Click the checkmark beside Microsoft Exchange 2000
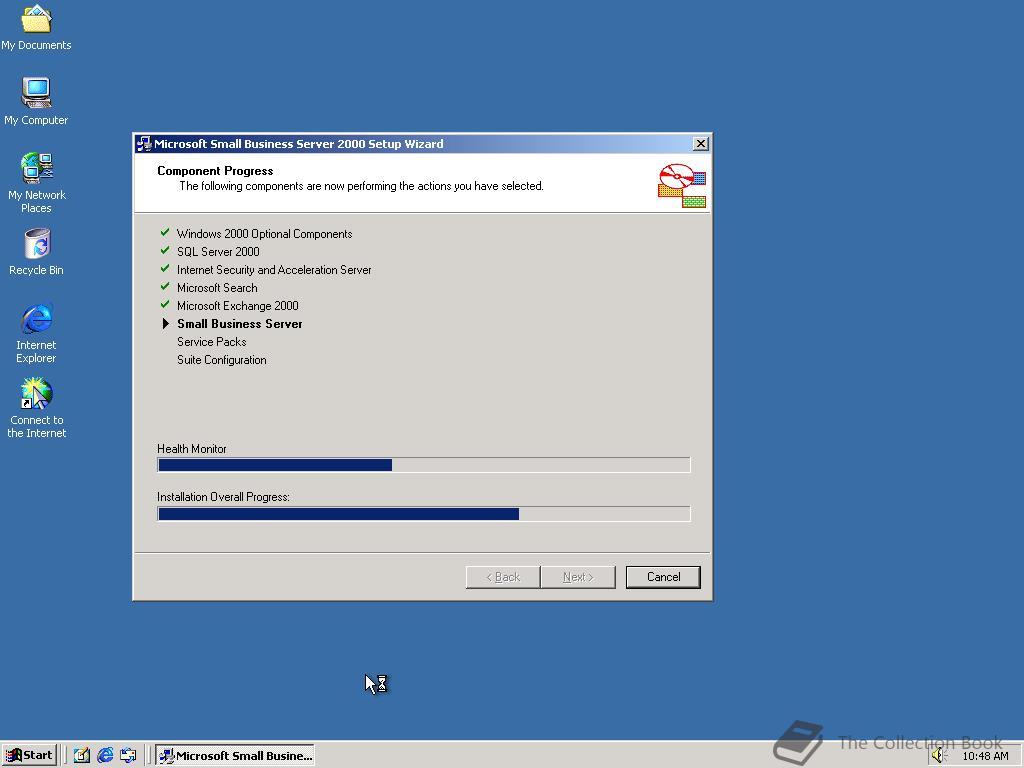Image resolution: width=1024 pixels, height=768 pixels. pyautogui.click(x=165, y=304)
